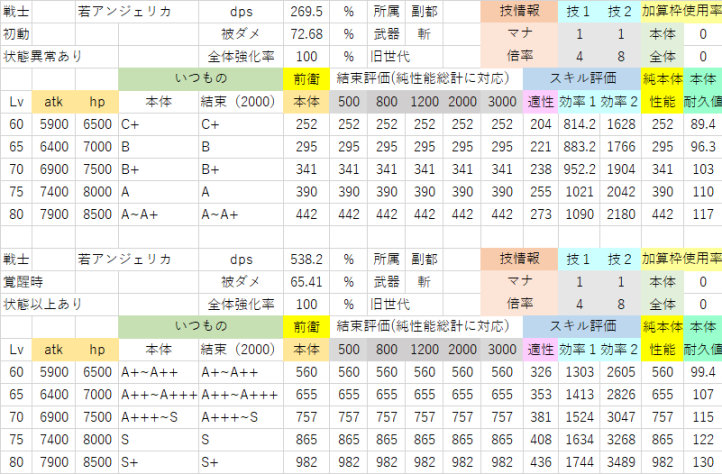Viewport: 722px width, 474px height.
Task: Select the cell showing 2042
Action: click(x=621, y=192)
